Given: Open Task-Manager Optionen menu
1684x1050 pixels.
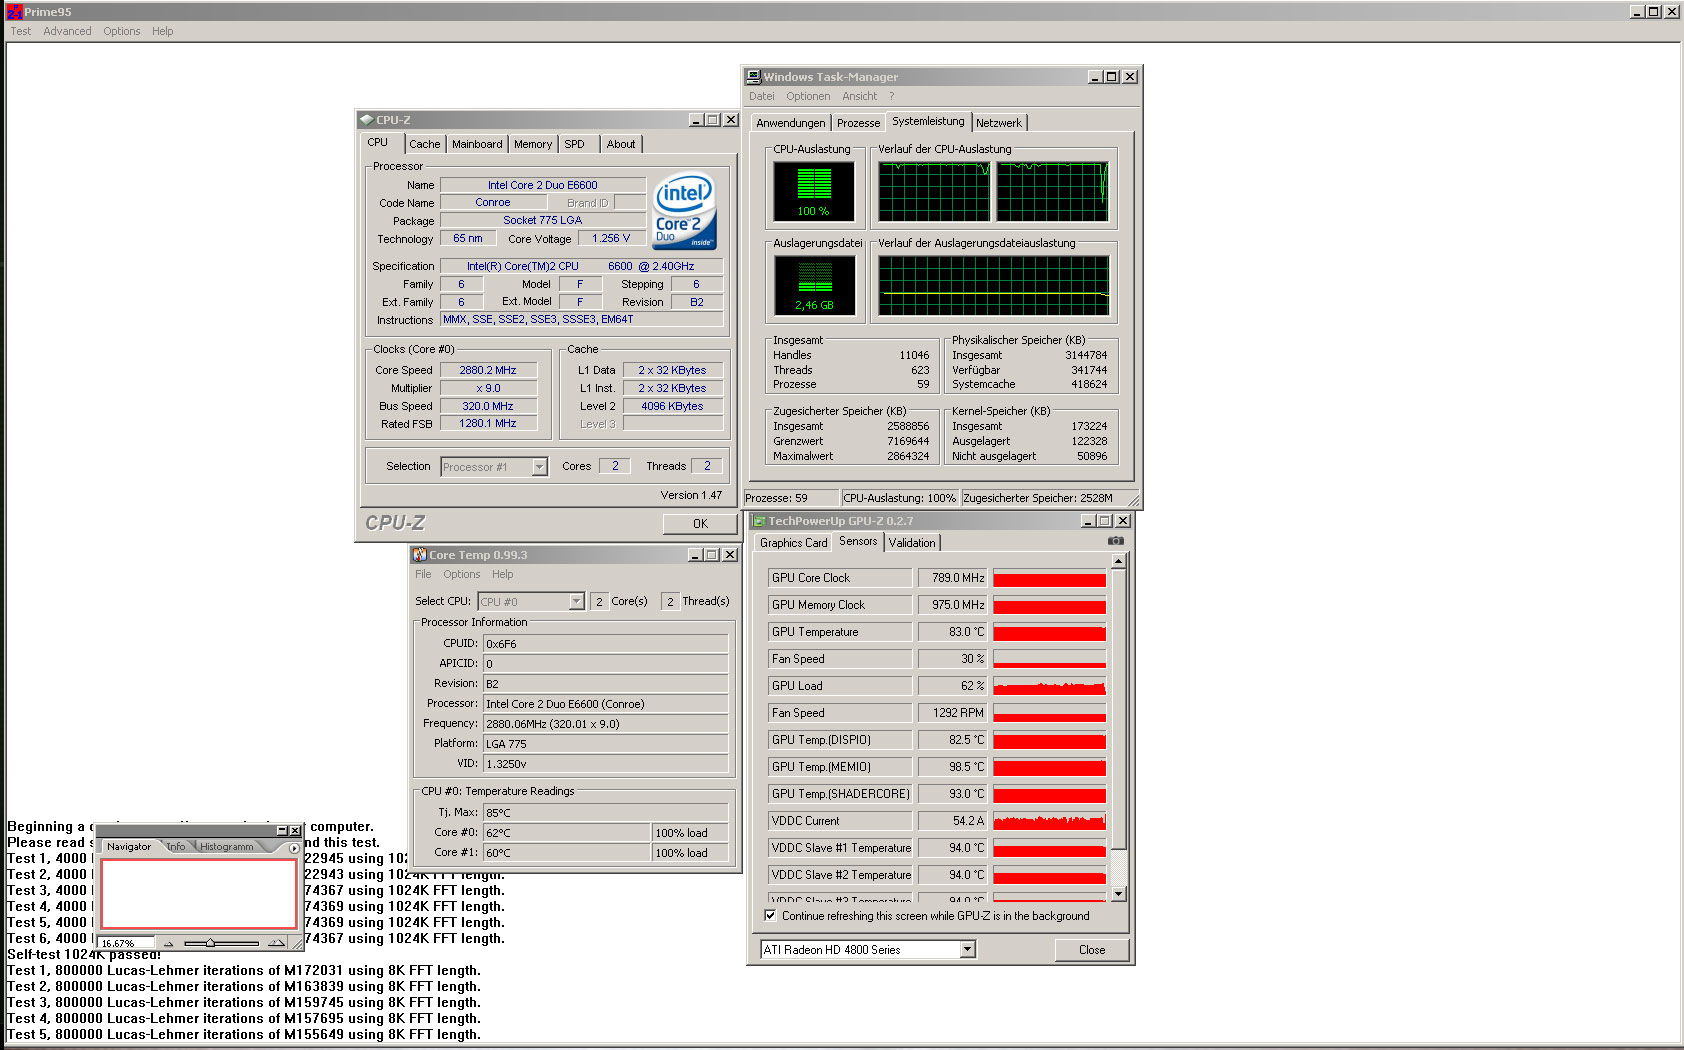Looking at the screenshot, I should (x=808, y=96).
